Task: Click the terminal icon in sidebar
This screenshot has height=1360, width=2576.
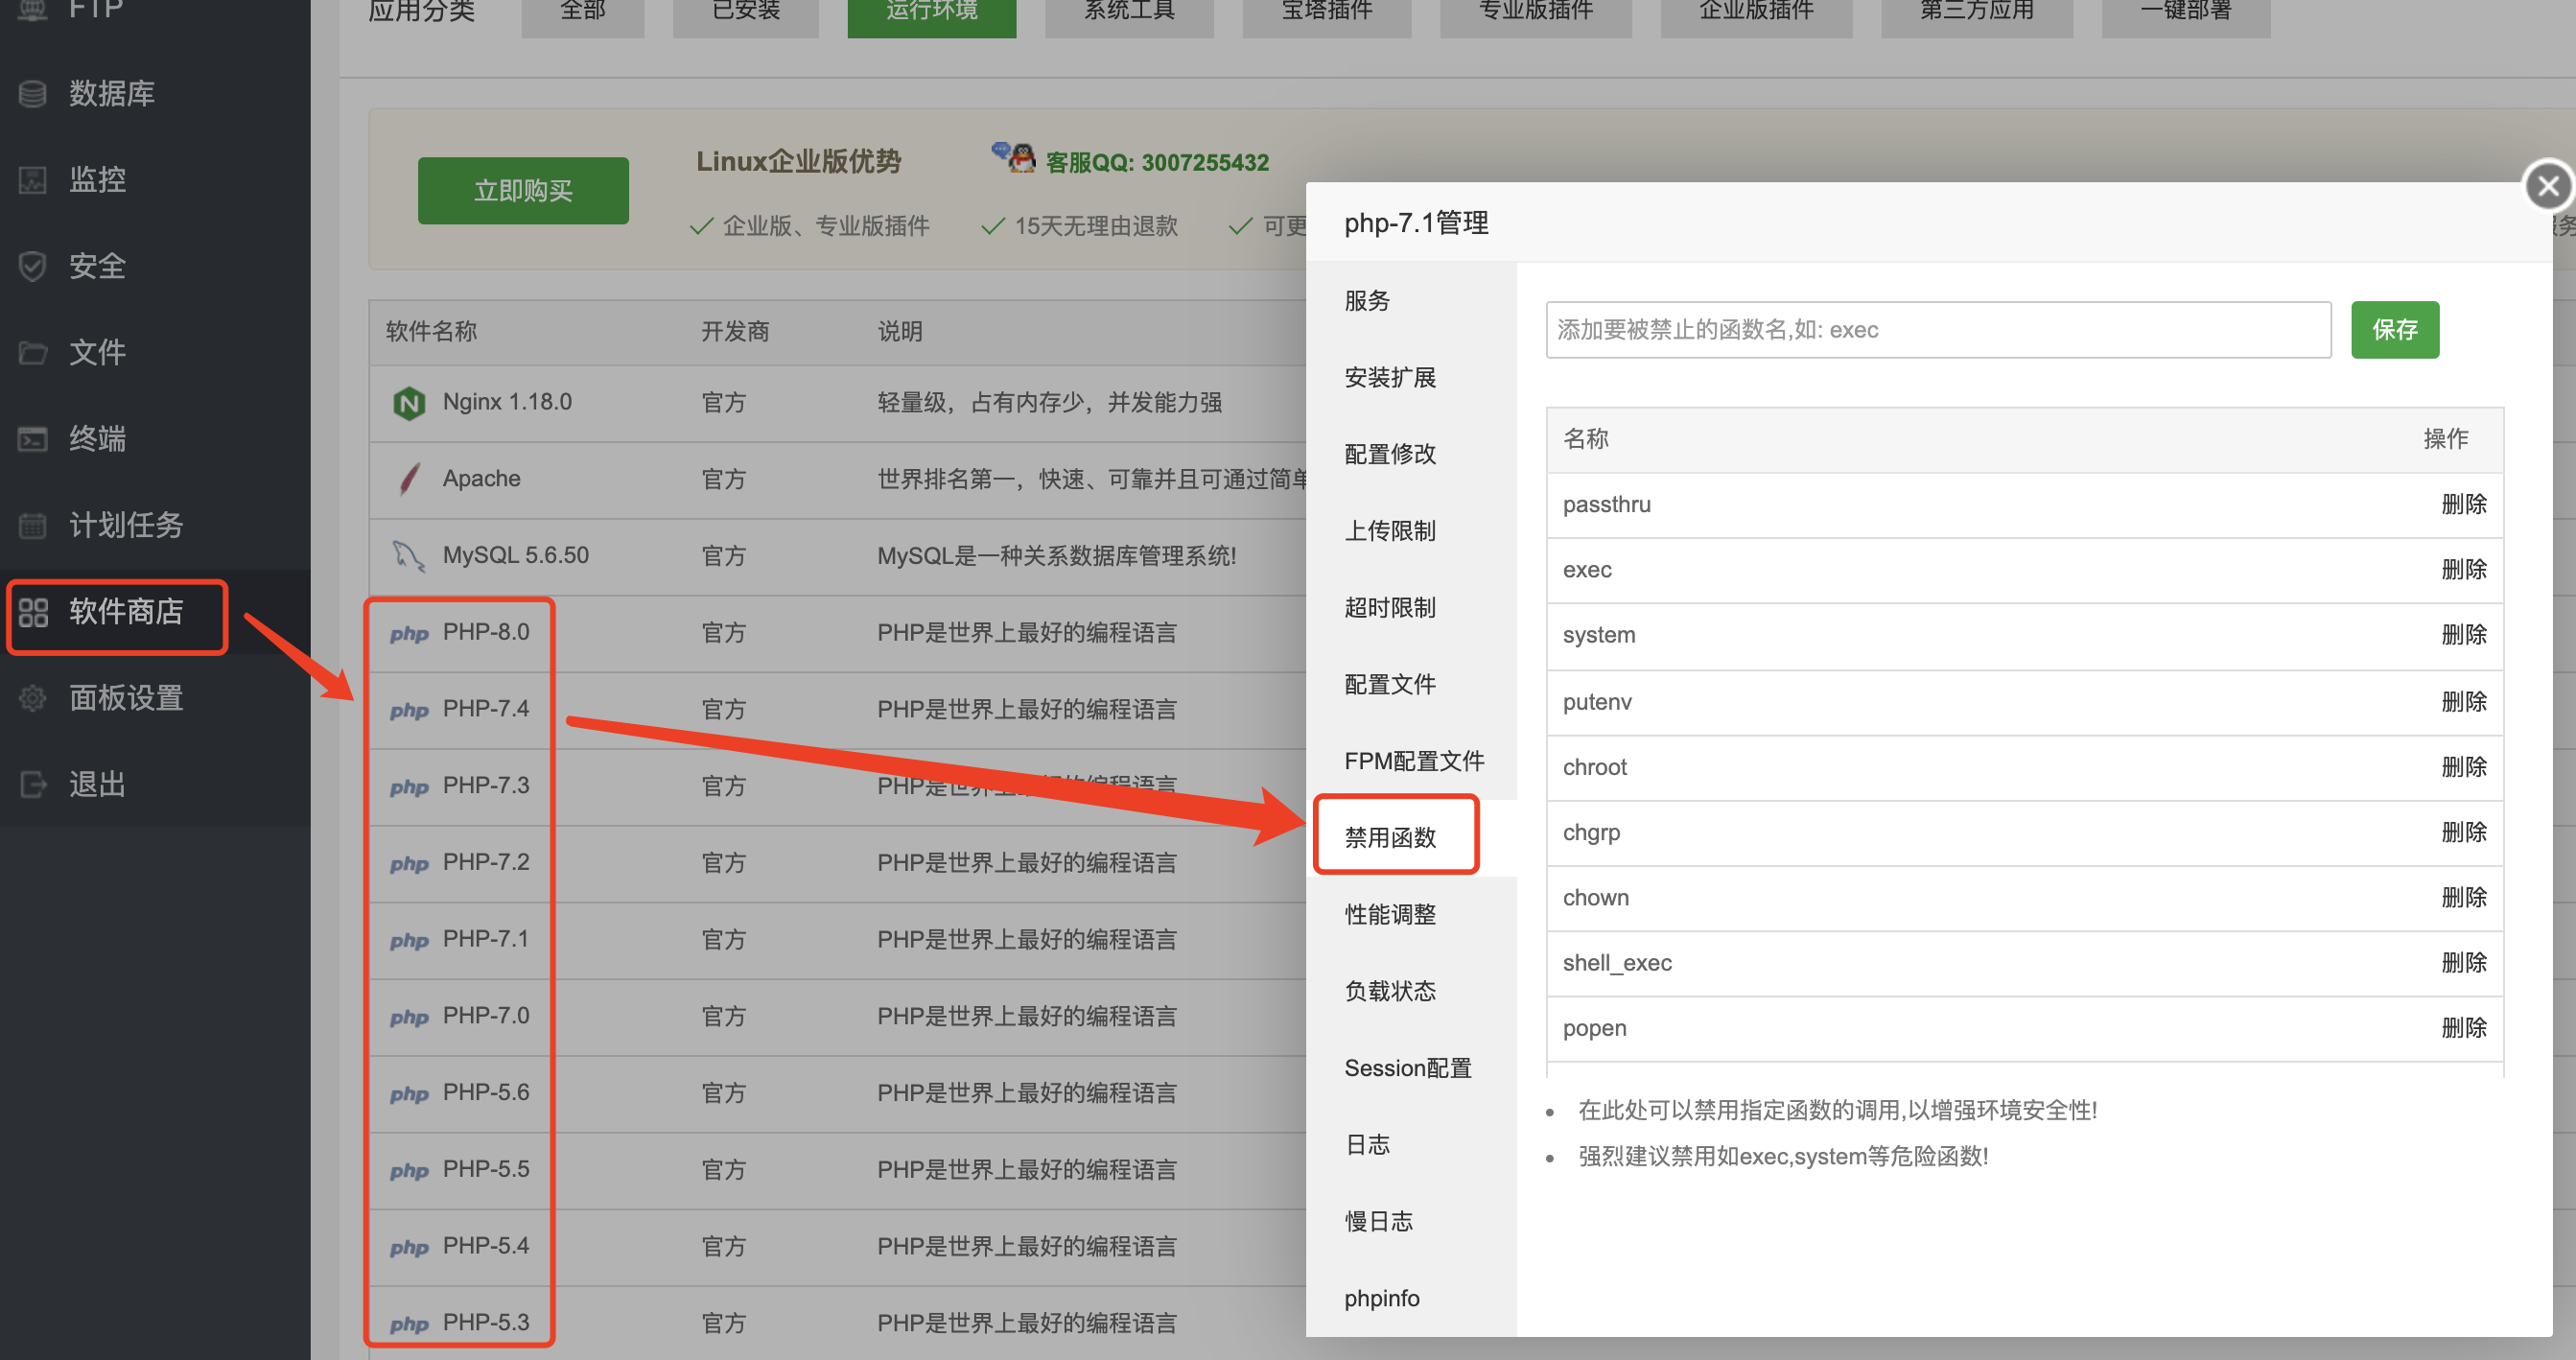Action: coord(33,439)
